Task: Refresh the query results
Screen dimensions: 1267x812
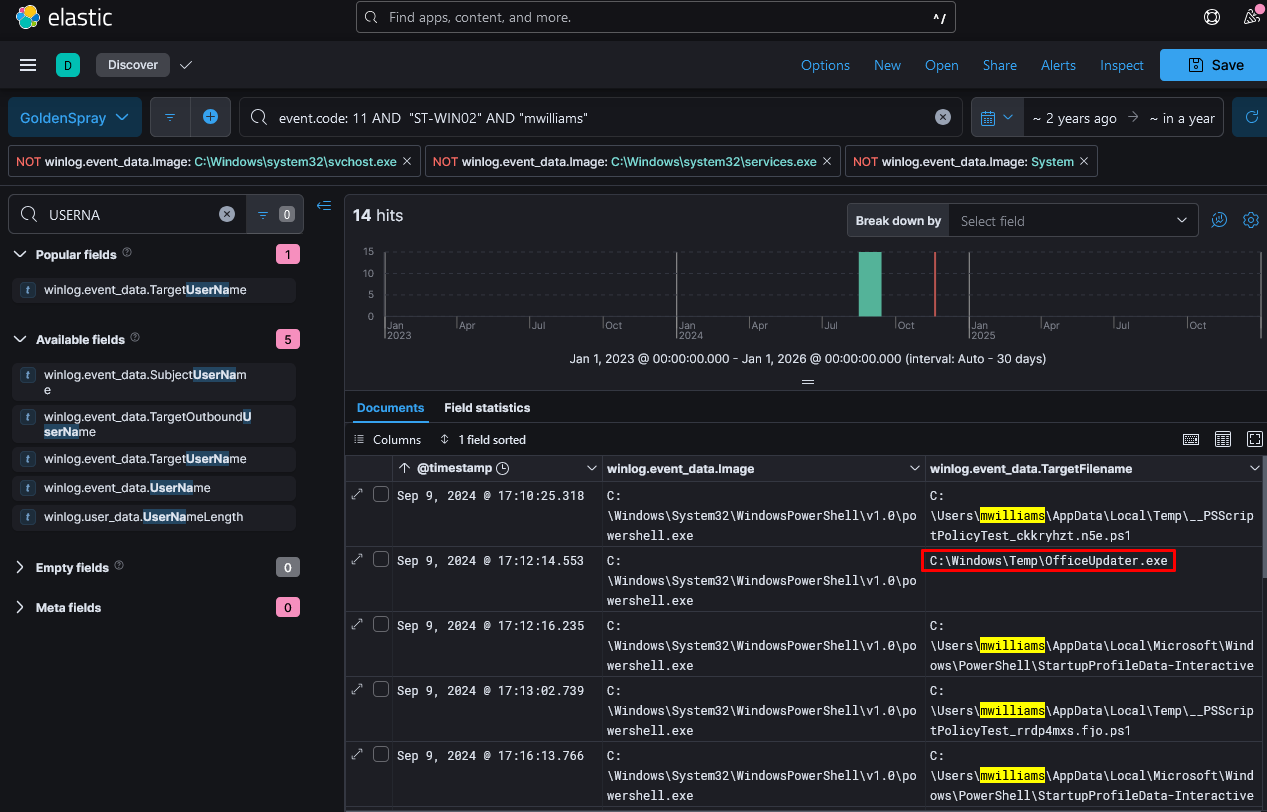Action: pos(1250,117)
